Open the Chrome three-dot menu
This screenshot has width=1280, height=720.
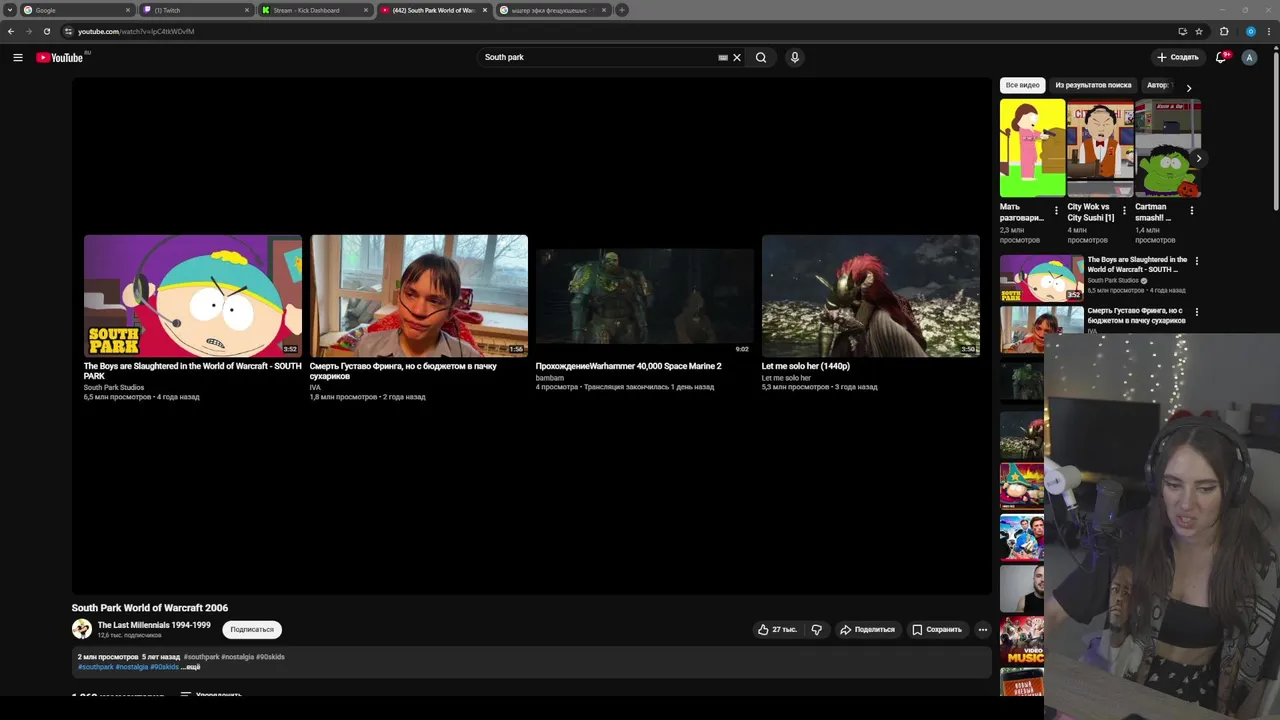[1270, 31]
